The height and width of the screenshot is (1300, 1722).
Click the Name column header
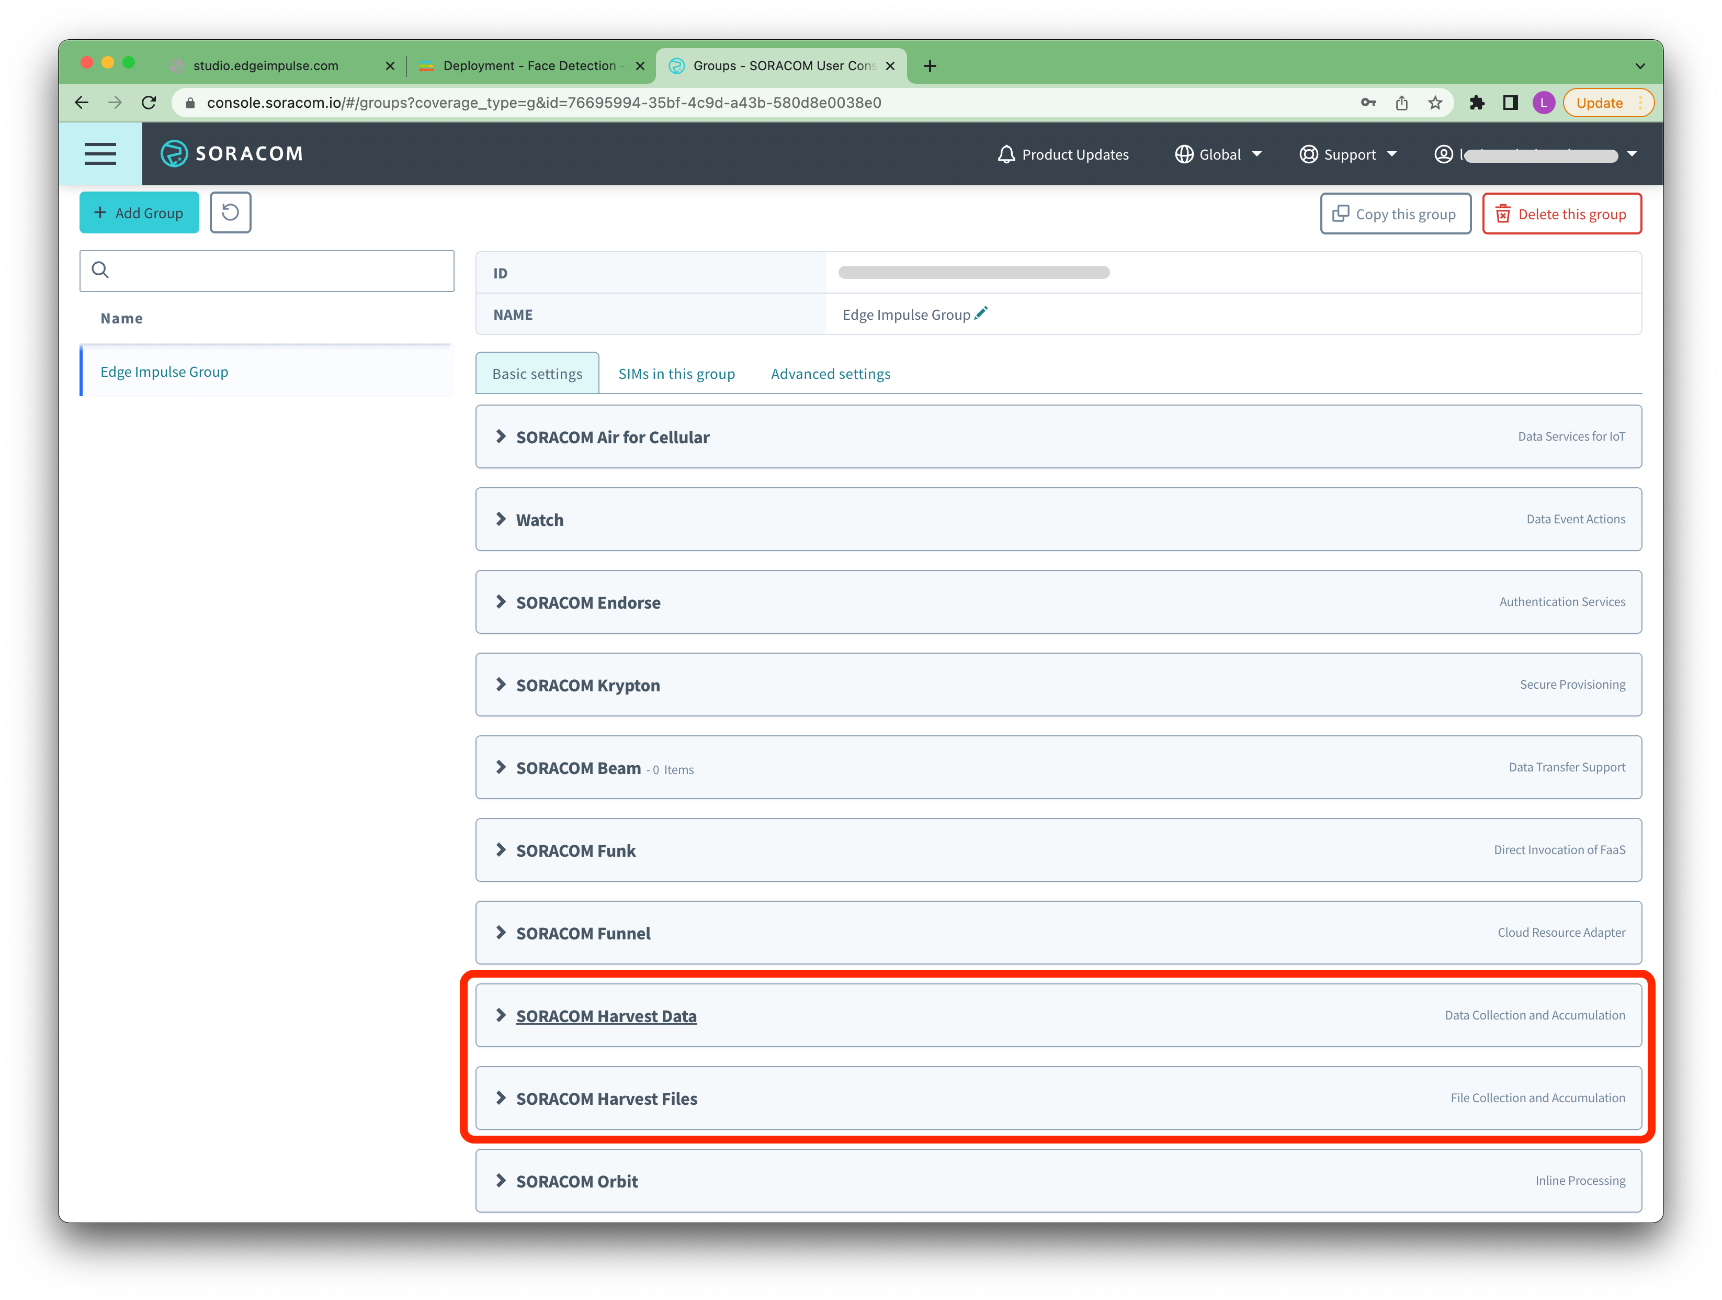click(121, 318)
